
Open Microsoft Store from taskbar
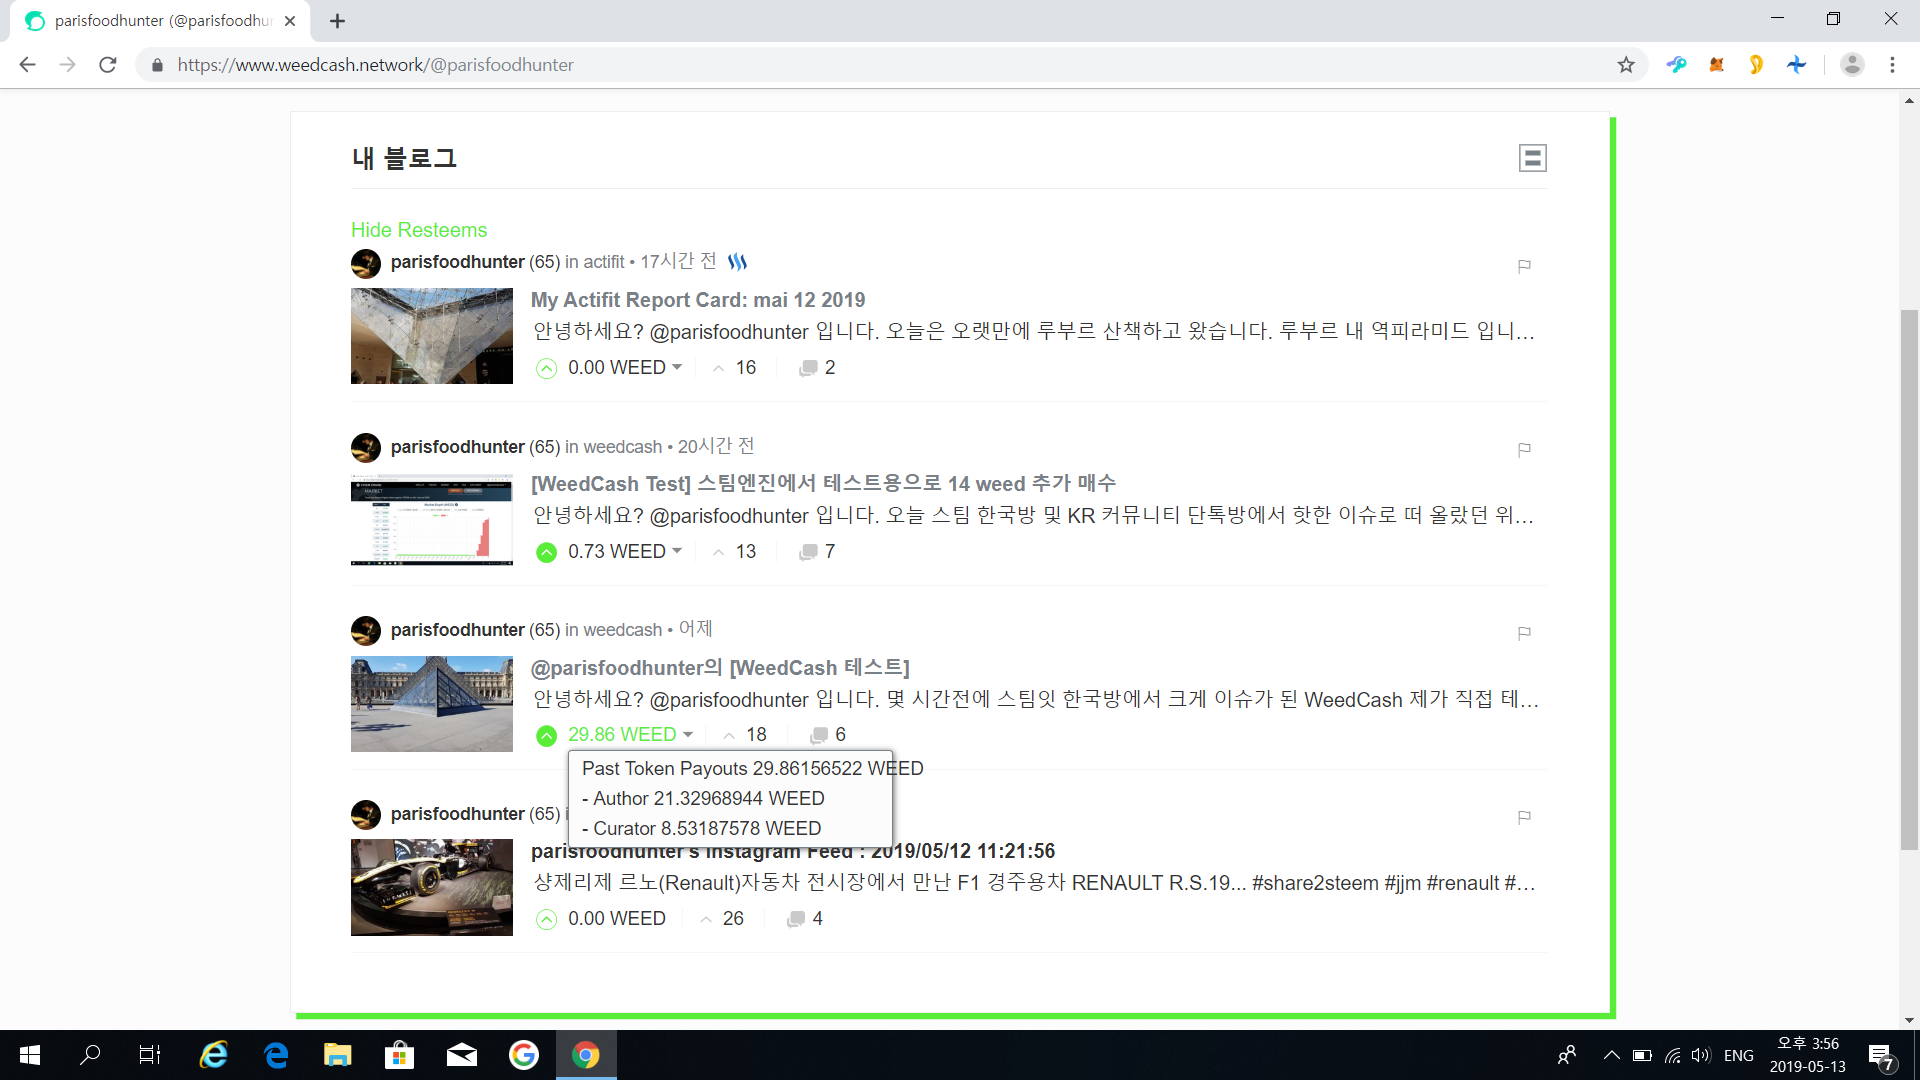click(x=399, y=1055)
